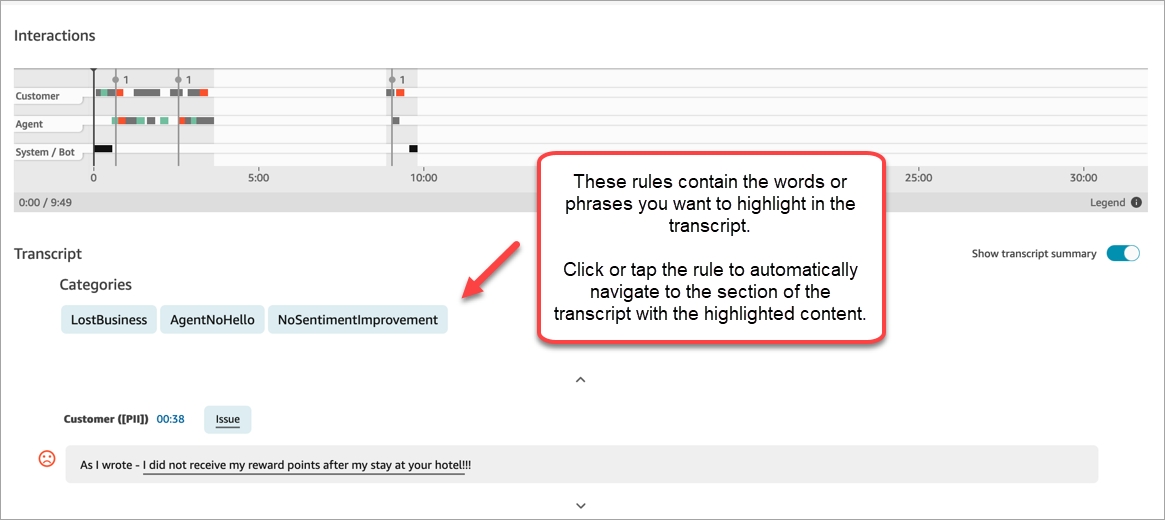Screen dimensions: 1165x520
Task: Select the LostBusiness category
Action: [x=109, y=320]
